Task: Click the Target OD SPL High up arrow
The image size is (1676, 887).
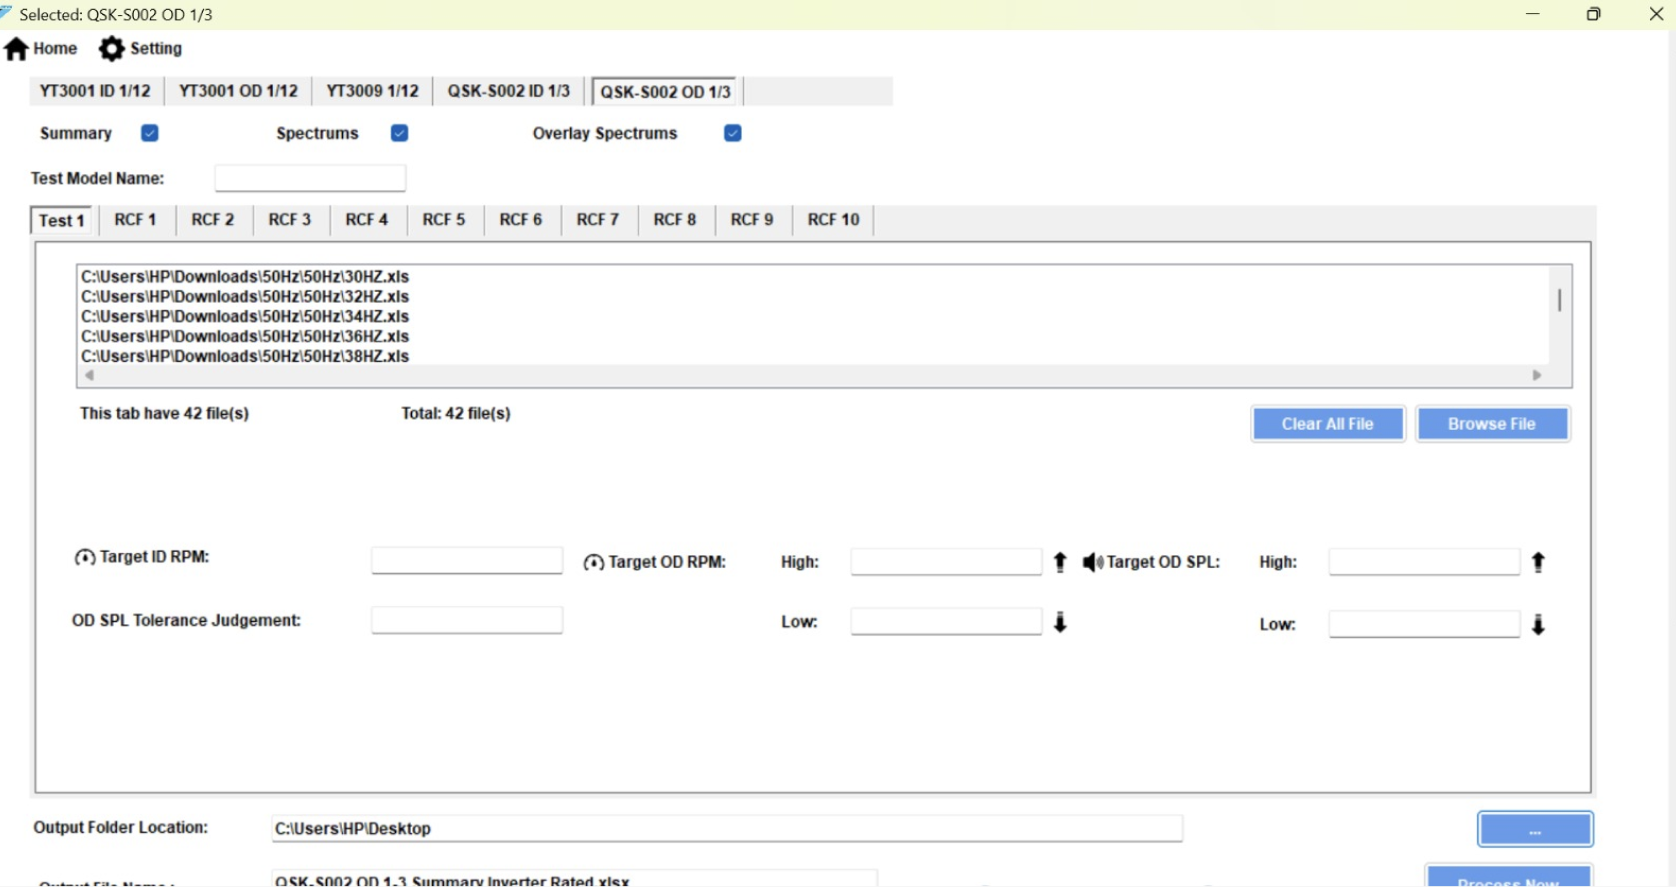Action: 1538,562
